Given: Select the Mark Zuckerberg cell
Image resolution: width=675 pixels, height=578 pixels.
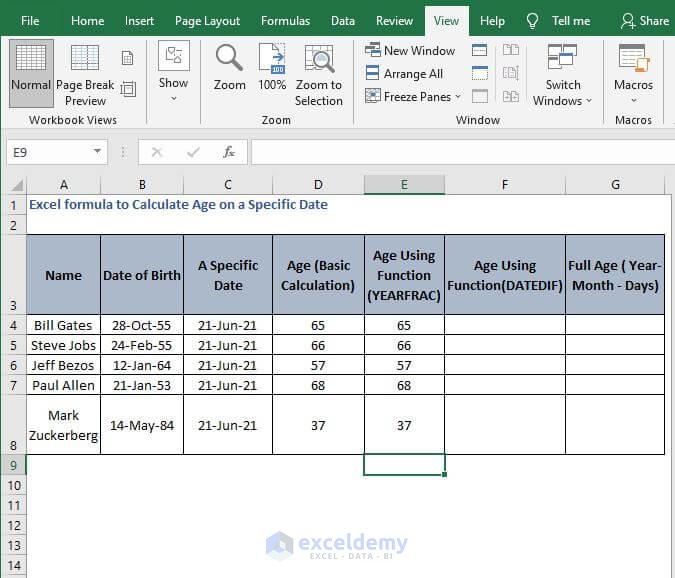Looking at the screenshot, I should tap(64, 425).
